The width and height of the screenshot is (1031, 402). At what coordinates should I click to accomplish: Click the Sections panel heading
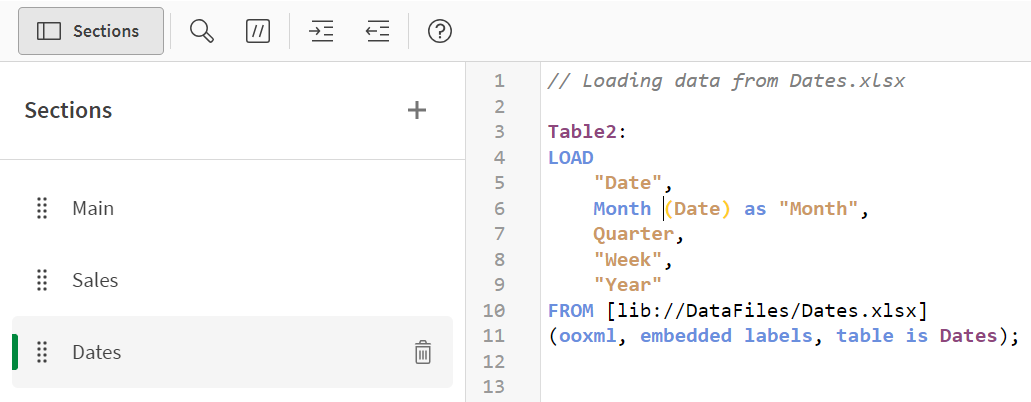68,110
